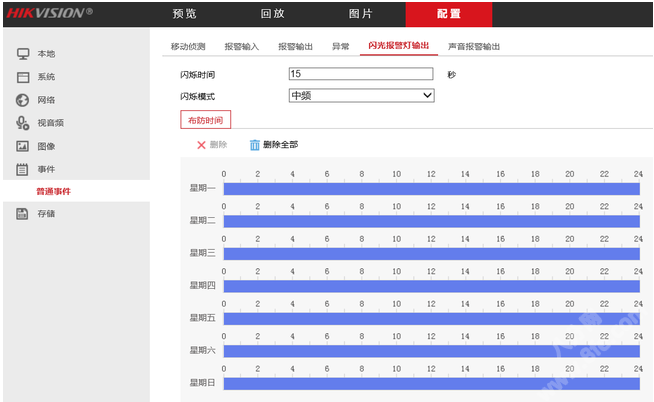The image size is (654, 402).
Task: Click the 事件 calendar icon
Action: 22,169
